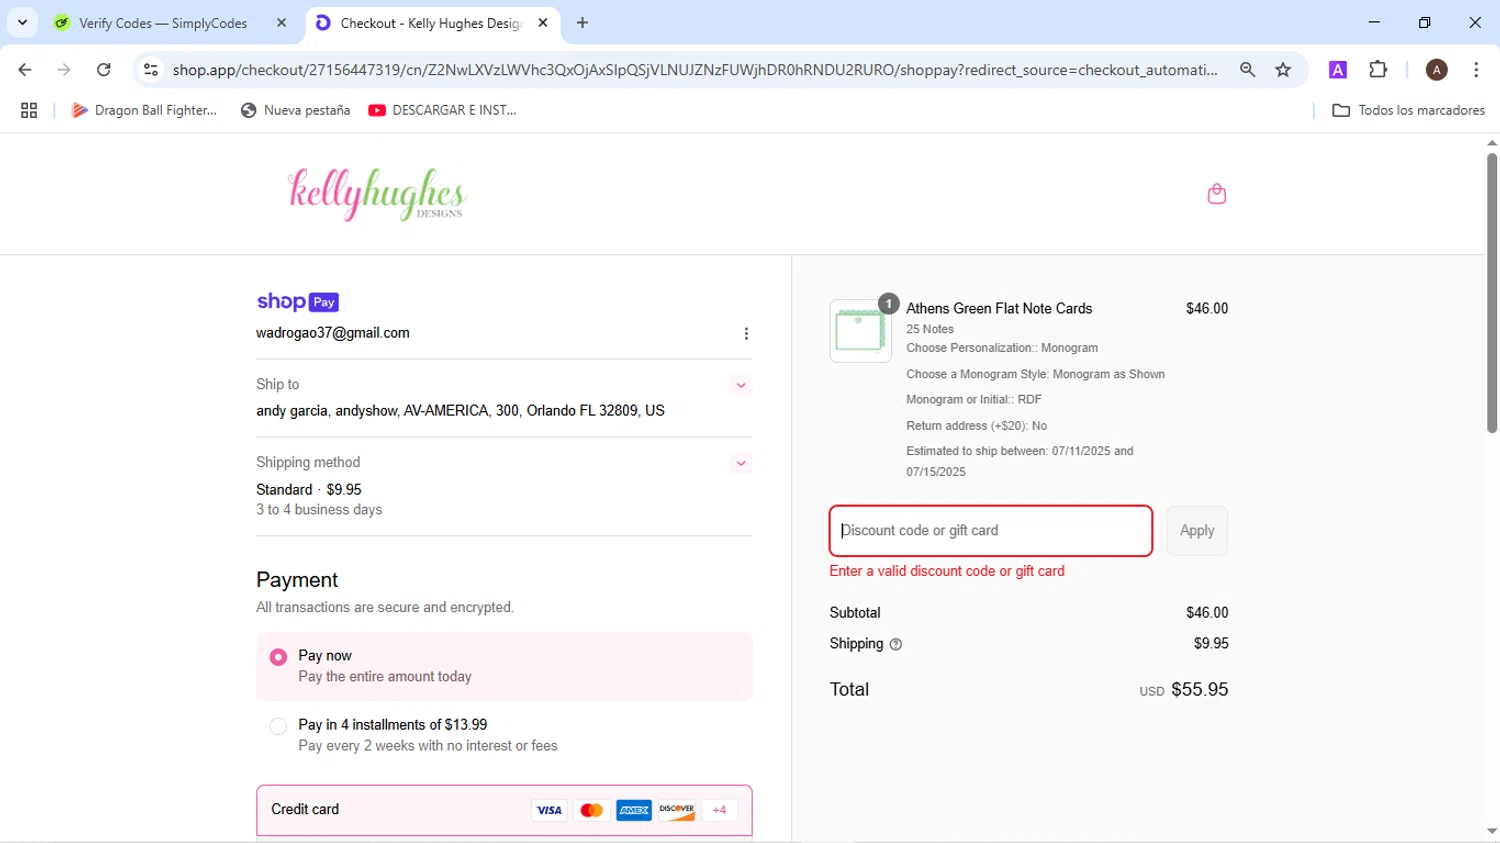This screenshot has width=1500, height=843.
Task: Open the Extensions puzzle icon
Action: pos(1378,70)
